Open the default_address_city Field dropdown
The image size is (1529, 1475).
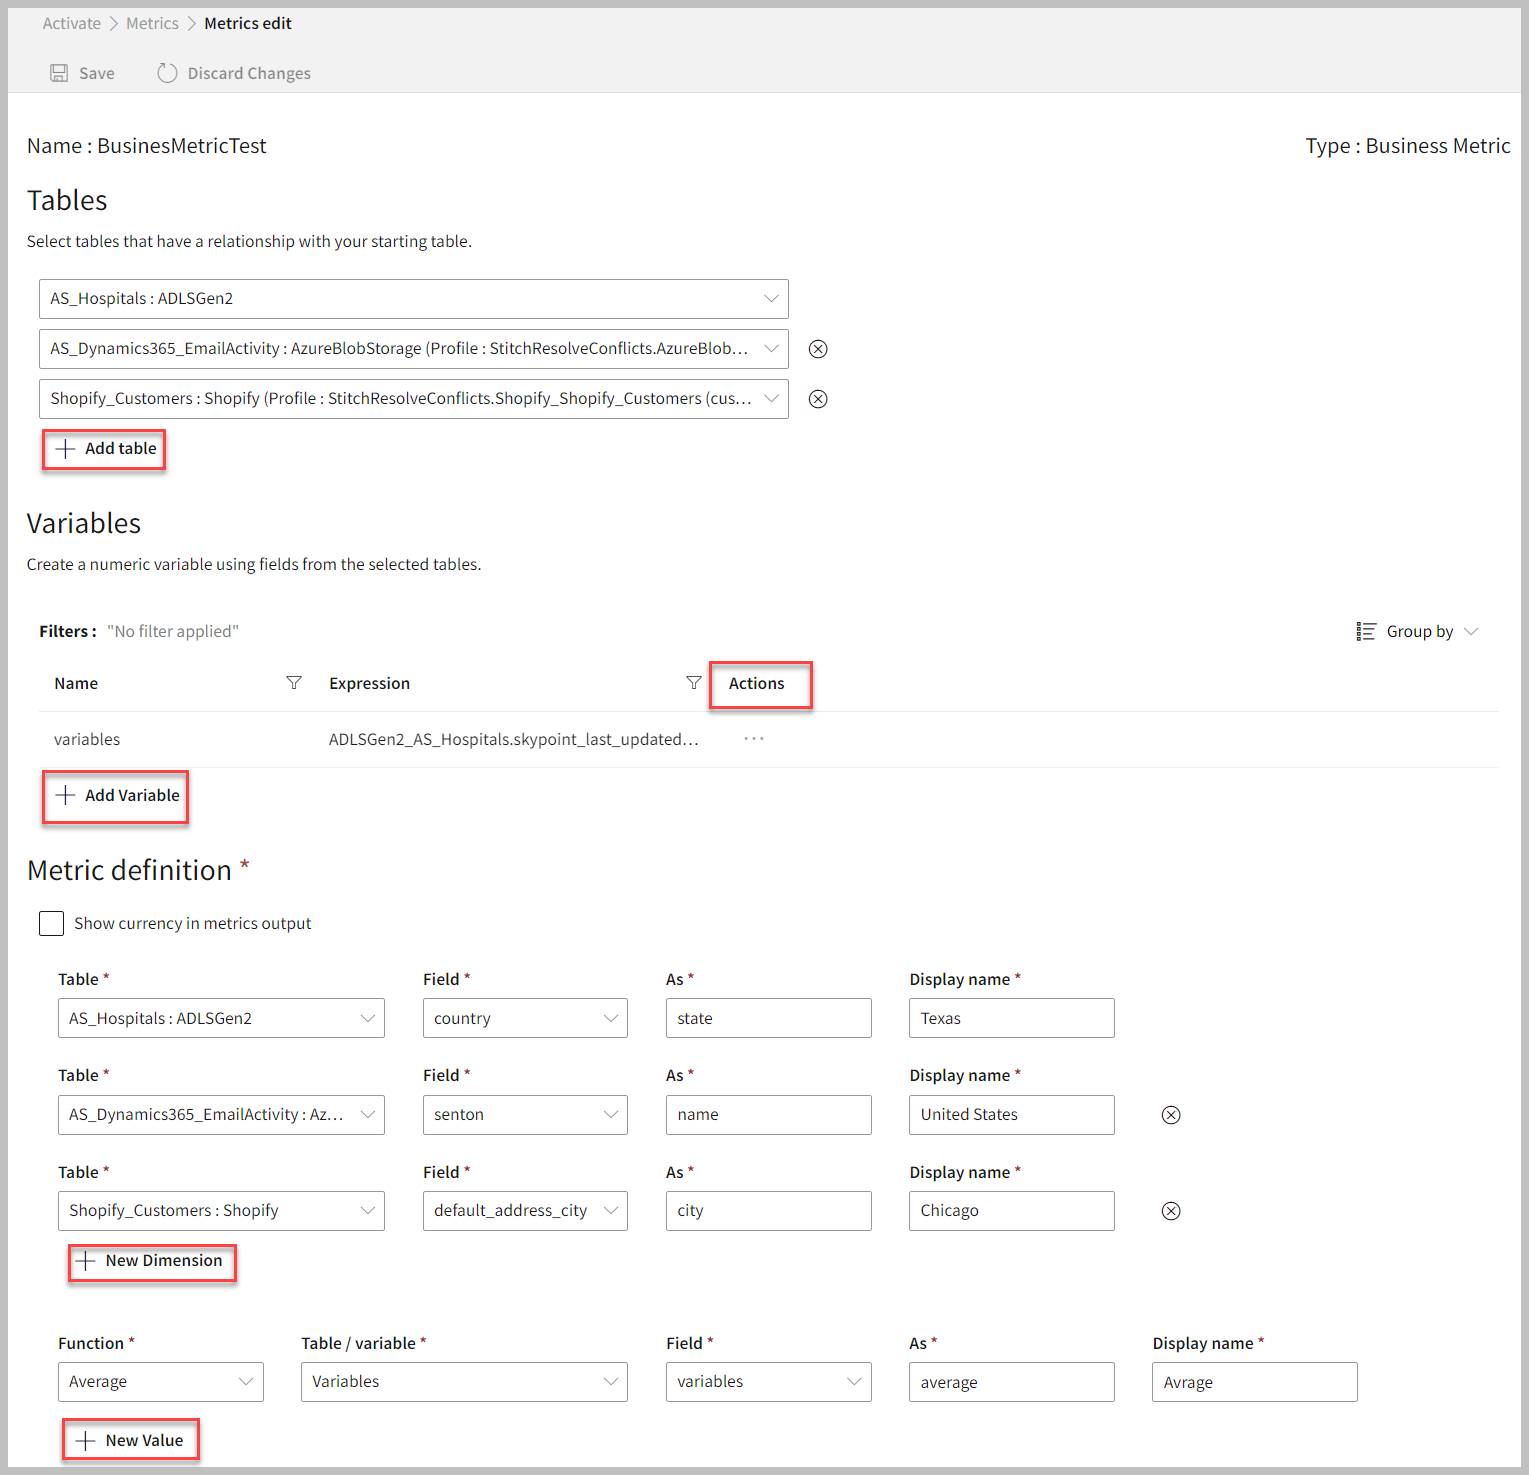coord(525,1211)
